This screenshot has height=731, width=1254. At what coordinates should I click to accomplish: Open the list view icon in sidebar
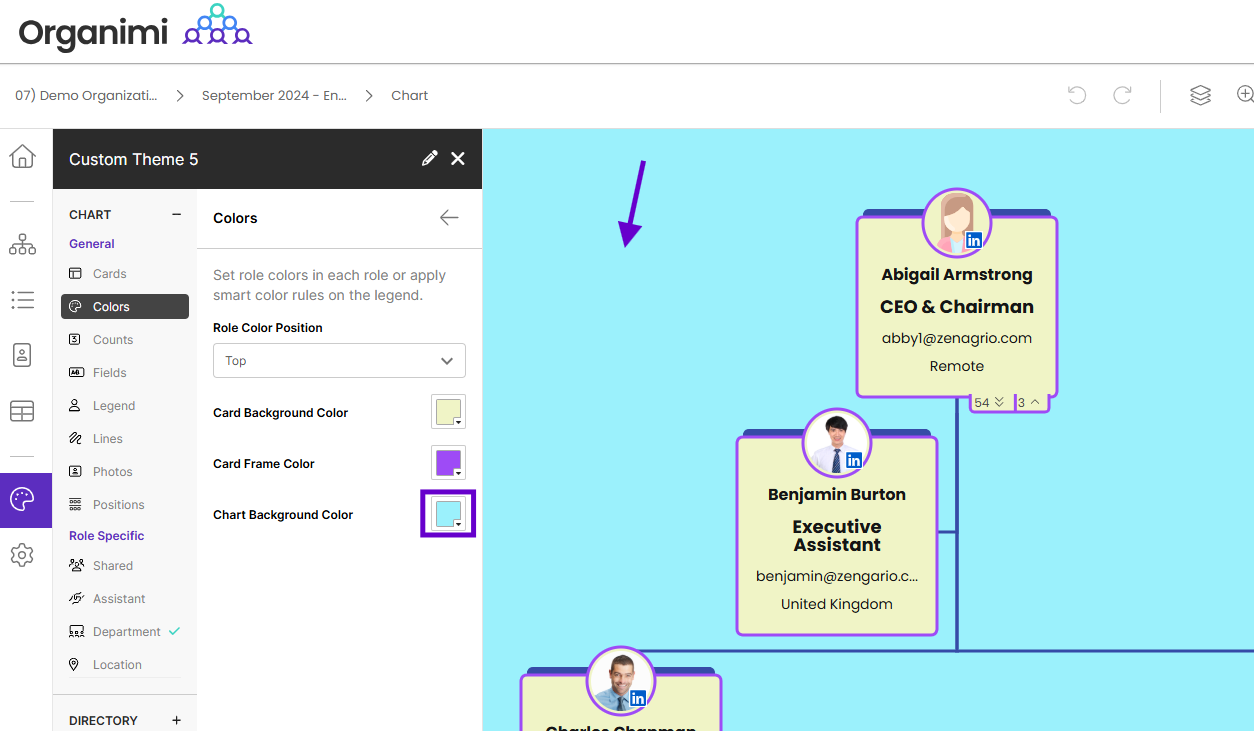coord(22,300)
